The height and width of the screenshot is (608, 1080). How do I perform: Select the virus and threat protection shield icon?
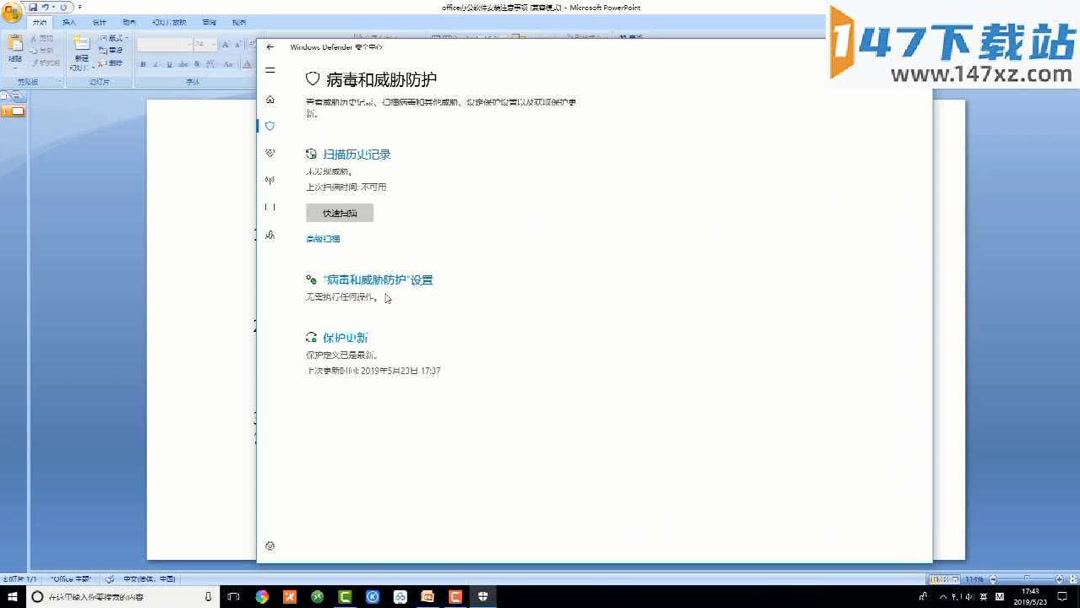point(269,126)
